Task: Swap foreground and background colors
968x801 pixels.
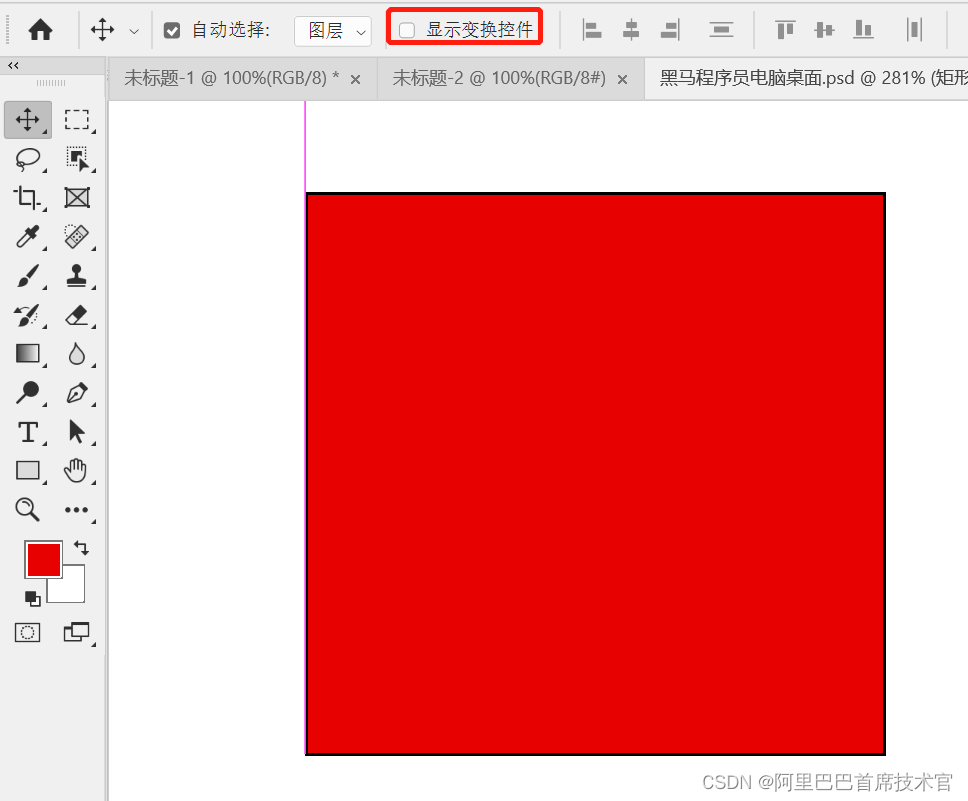Action: click(81, 548)
